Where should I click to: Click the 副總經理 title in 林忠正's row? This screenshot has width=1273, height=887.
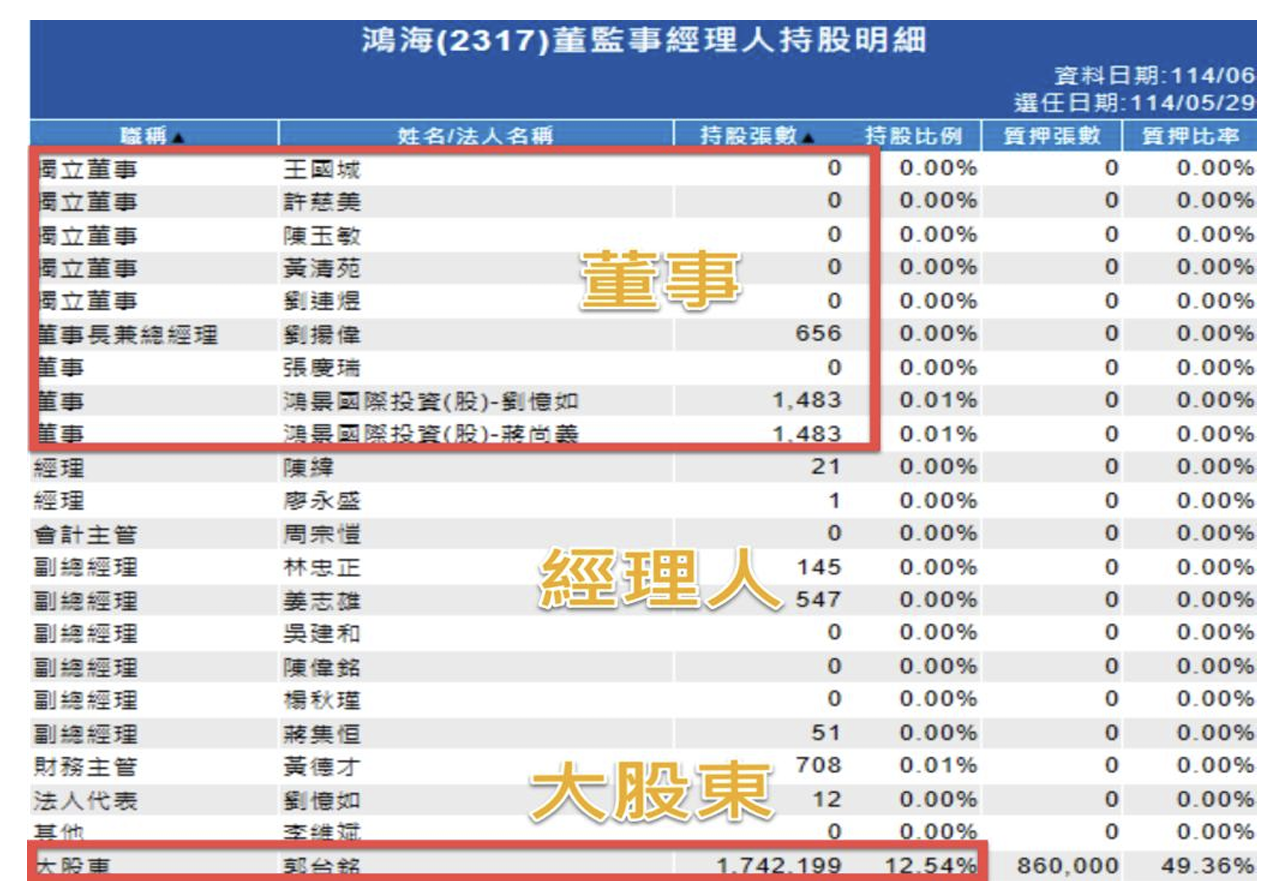(x=84, y=568)
